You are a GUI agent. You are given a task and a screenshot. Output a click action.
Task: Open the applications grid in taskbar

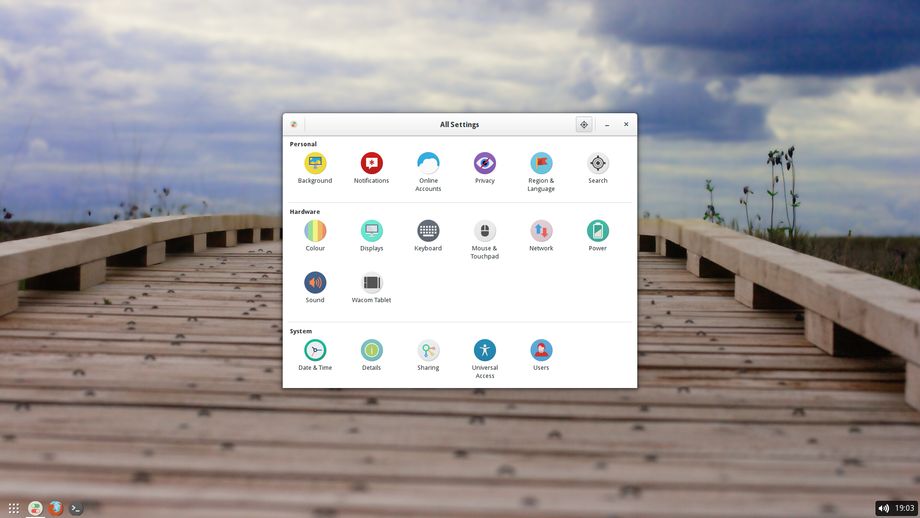pyautogui.click(x=14, y=508)
